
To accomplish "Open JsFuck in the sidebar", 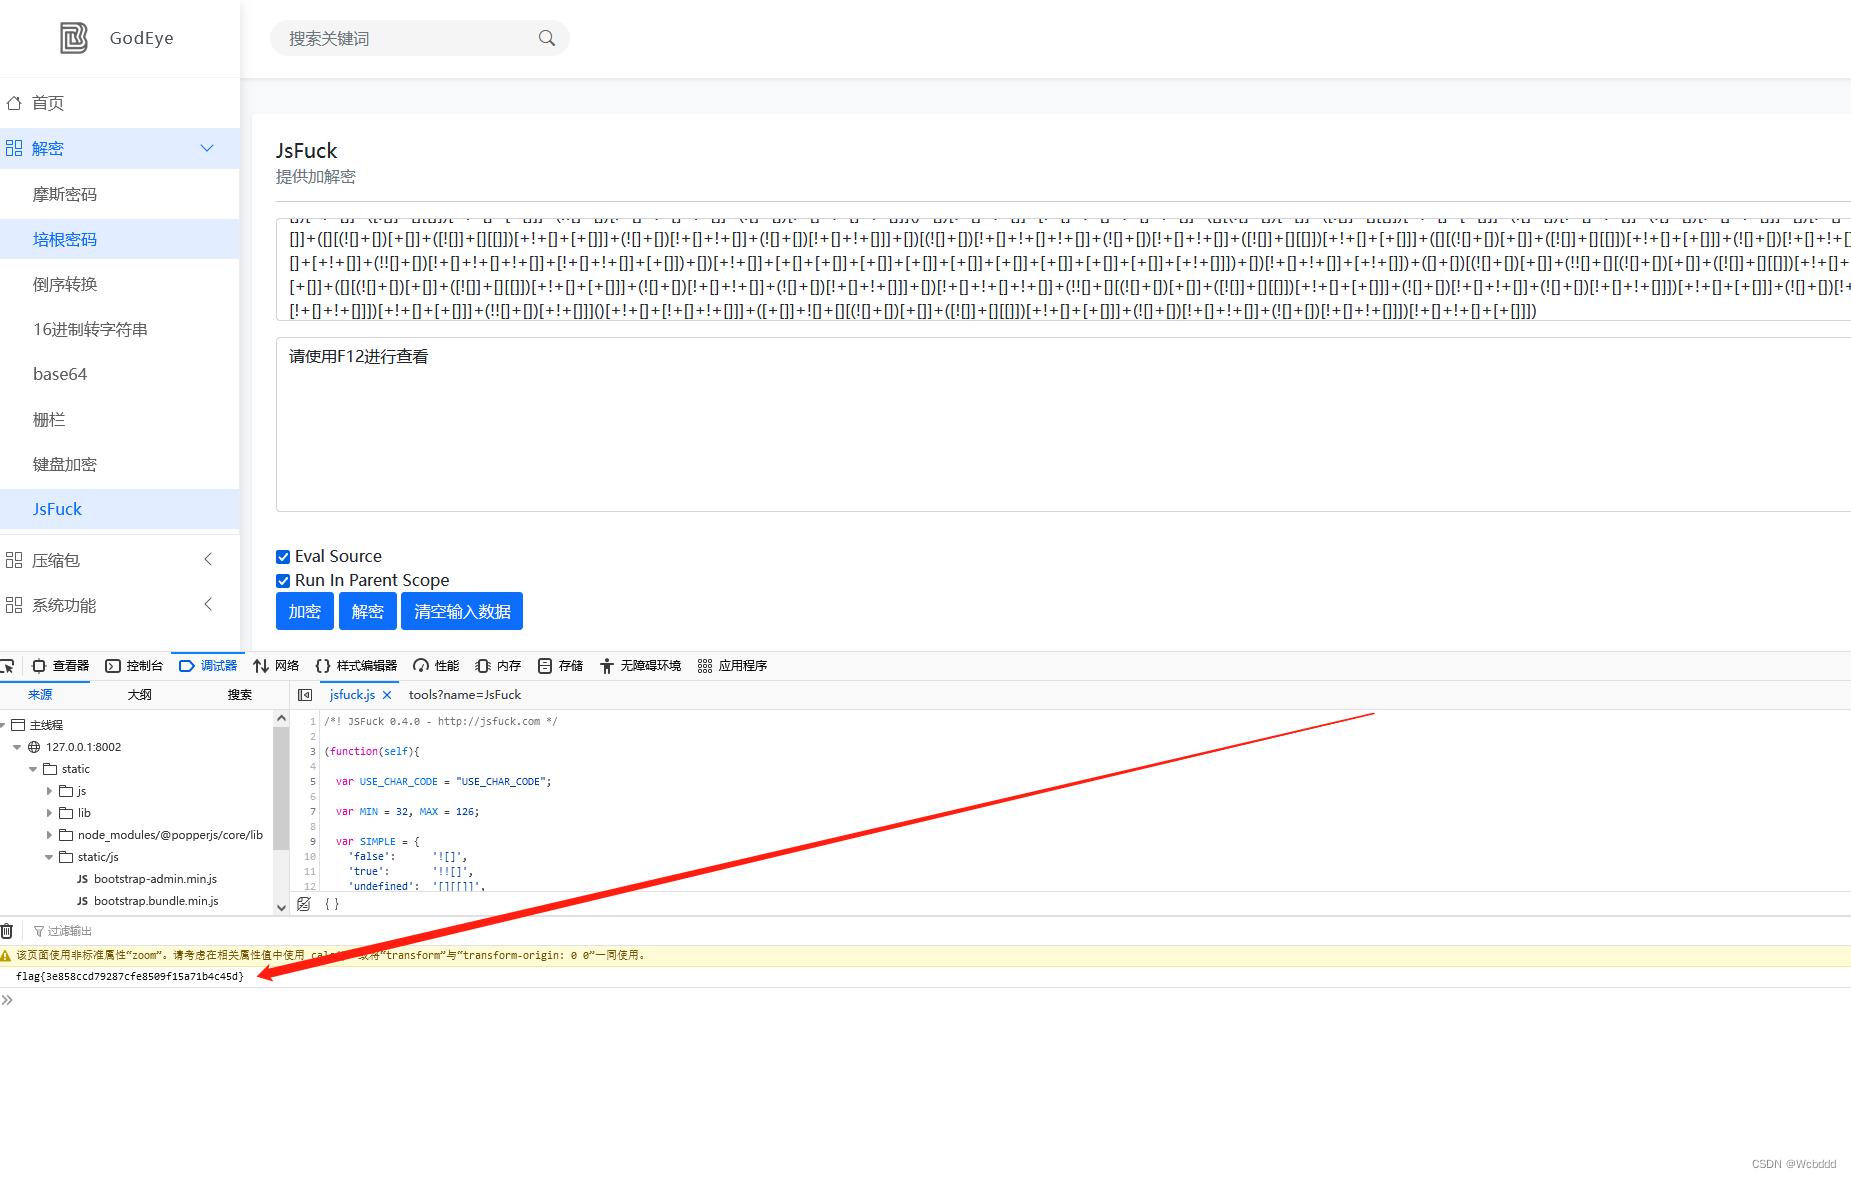I will (x=119, y=509).
